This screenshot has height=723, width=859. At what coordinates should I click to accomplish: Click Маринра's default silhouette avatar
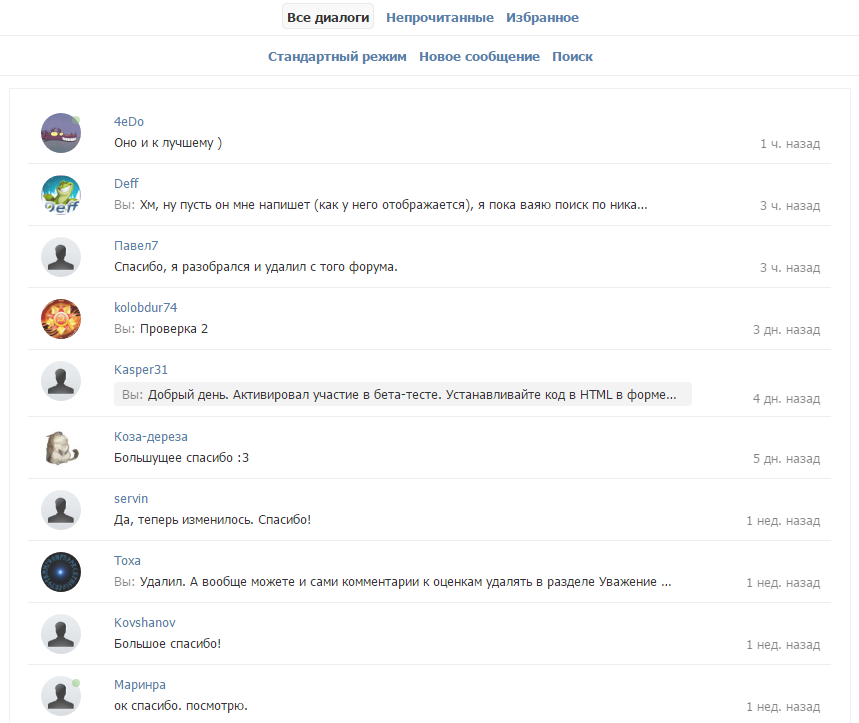click(61, 696)
